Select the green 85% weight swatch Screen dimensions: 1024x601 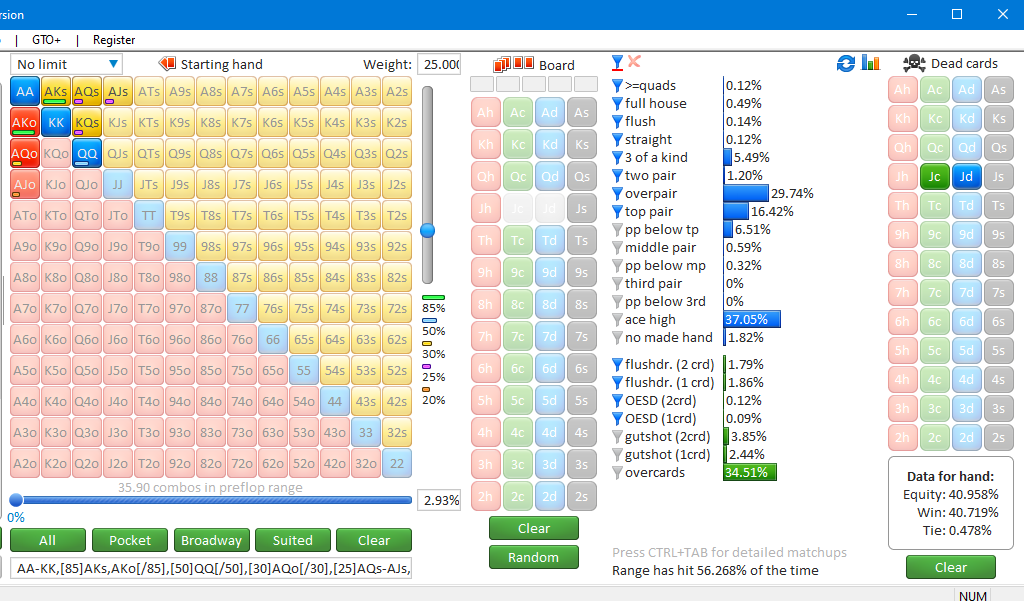click(434, 298)
